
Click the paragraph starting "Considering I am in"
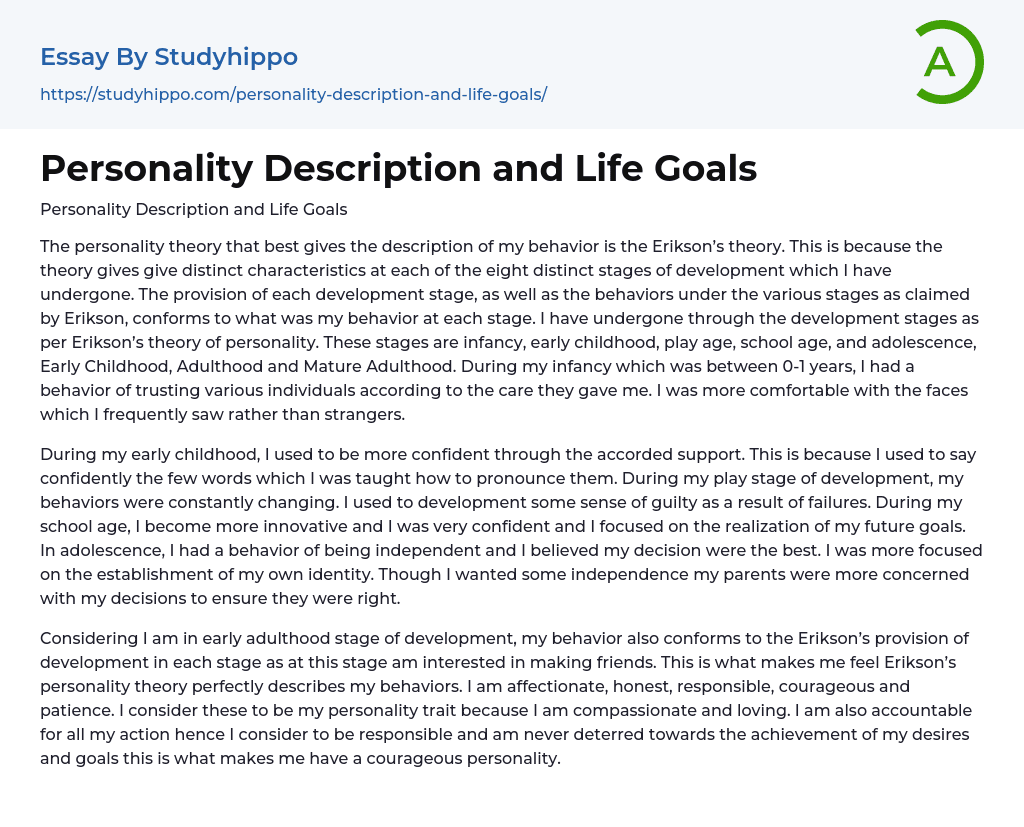(x=505, y=698)
